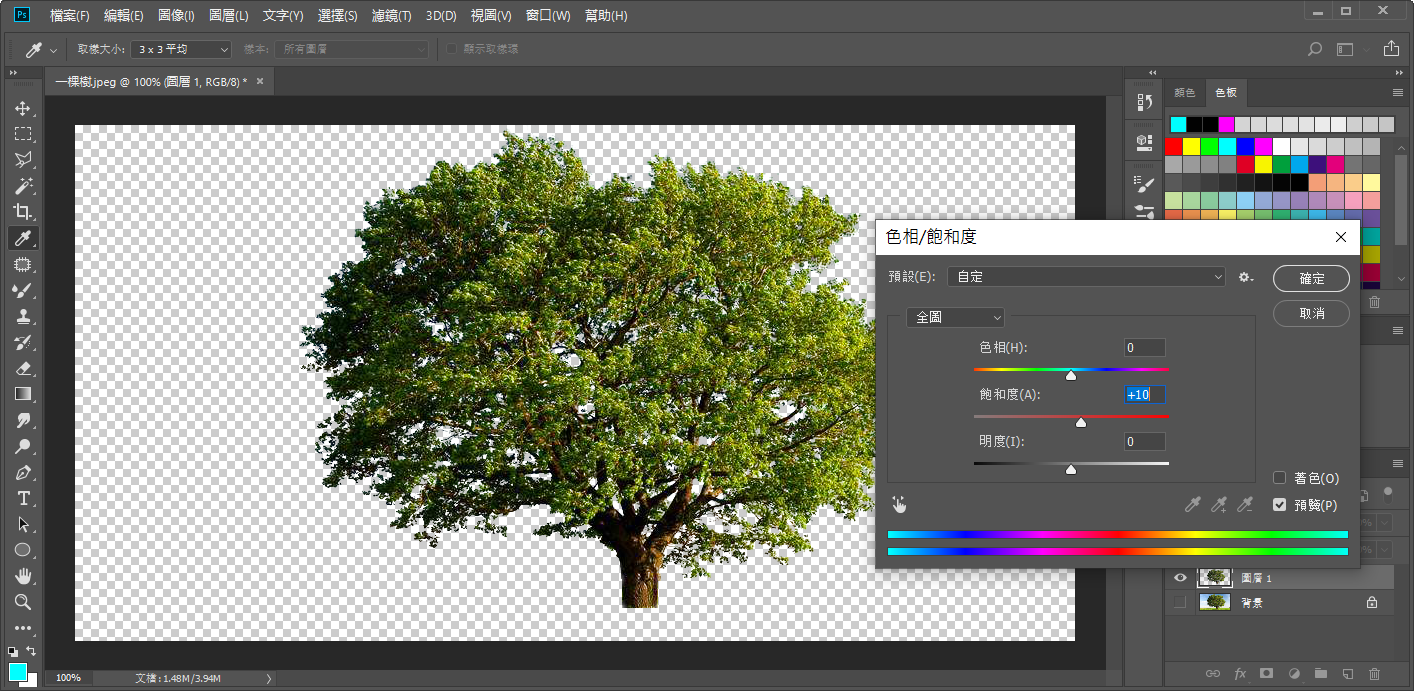The width and height of the screenshot is (1414, 691).
Task: Open the 預設 preset dropdown
Action: [x=1086, y=277]
